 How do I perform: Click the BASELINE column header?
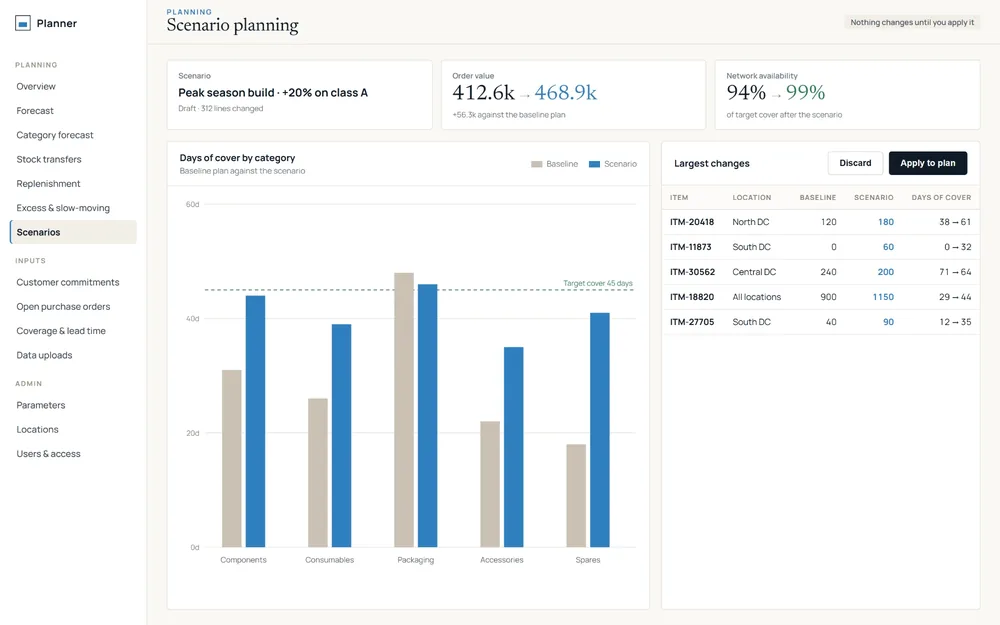pos(818,198)
